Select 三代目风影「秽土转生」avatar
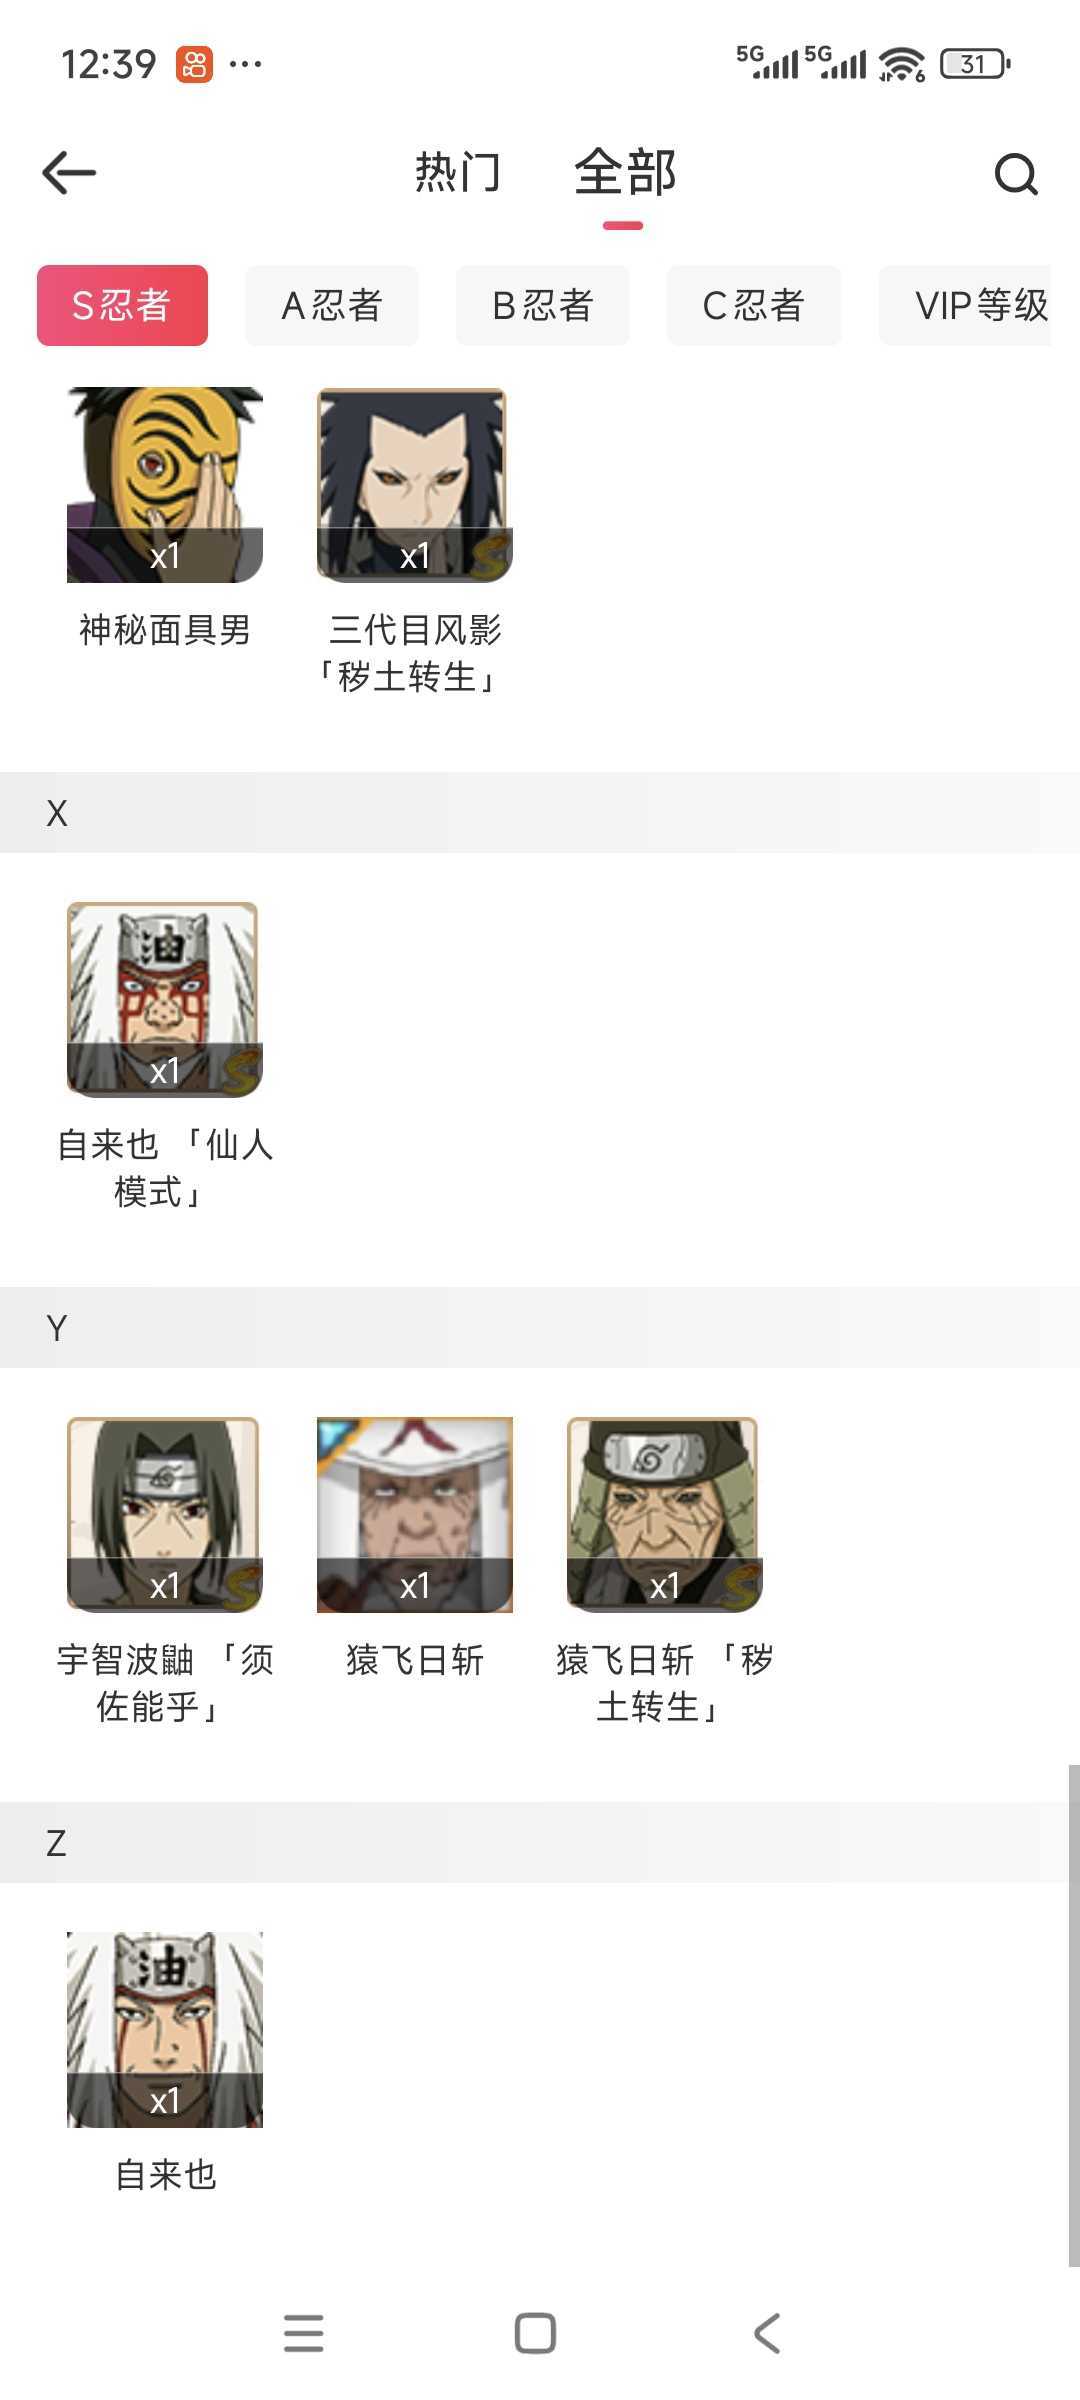This screenshot has width=1080, height=2400. (415, 485)
